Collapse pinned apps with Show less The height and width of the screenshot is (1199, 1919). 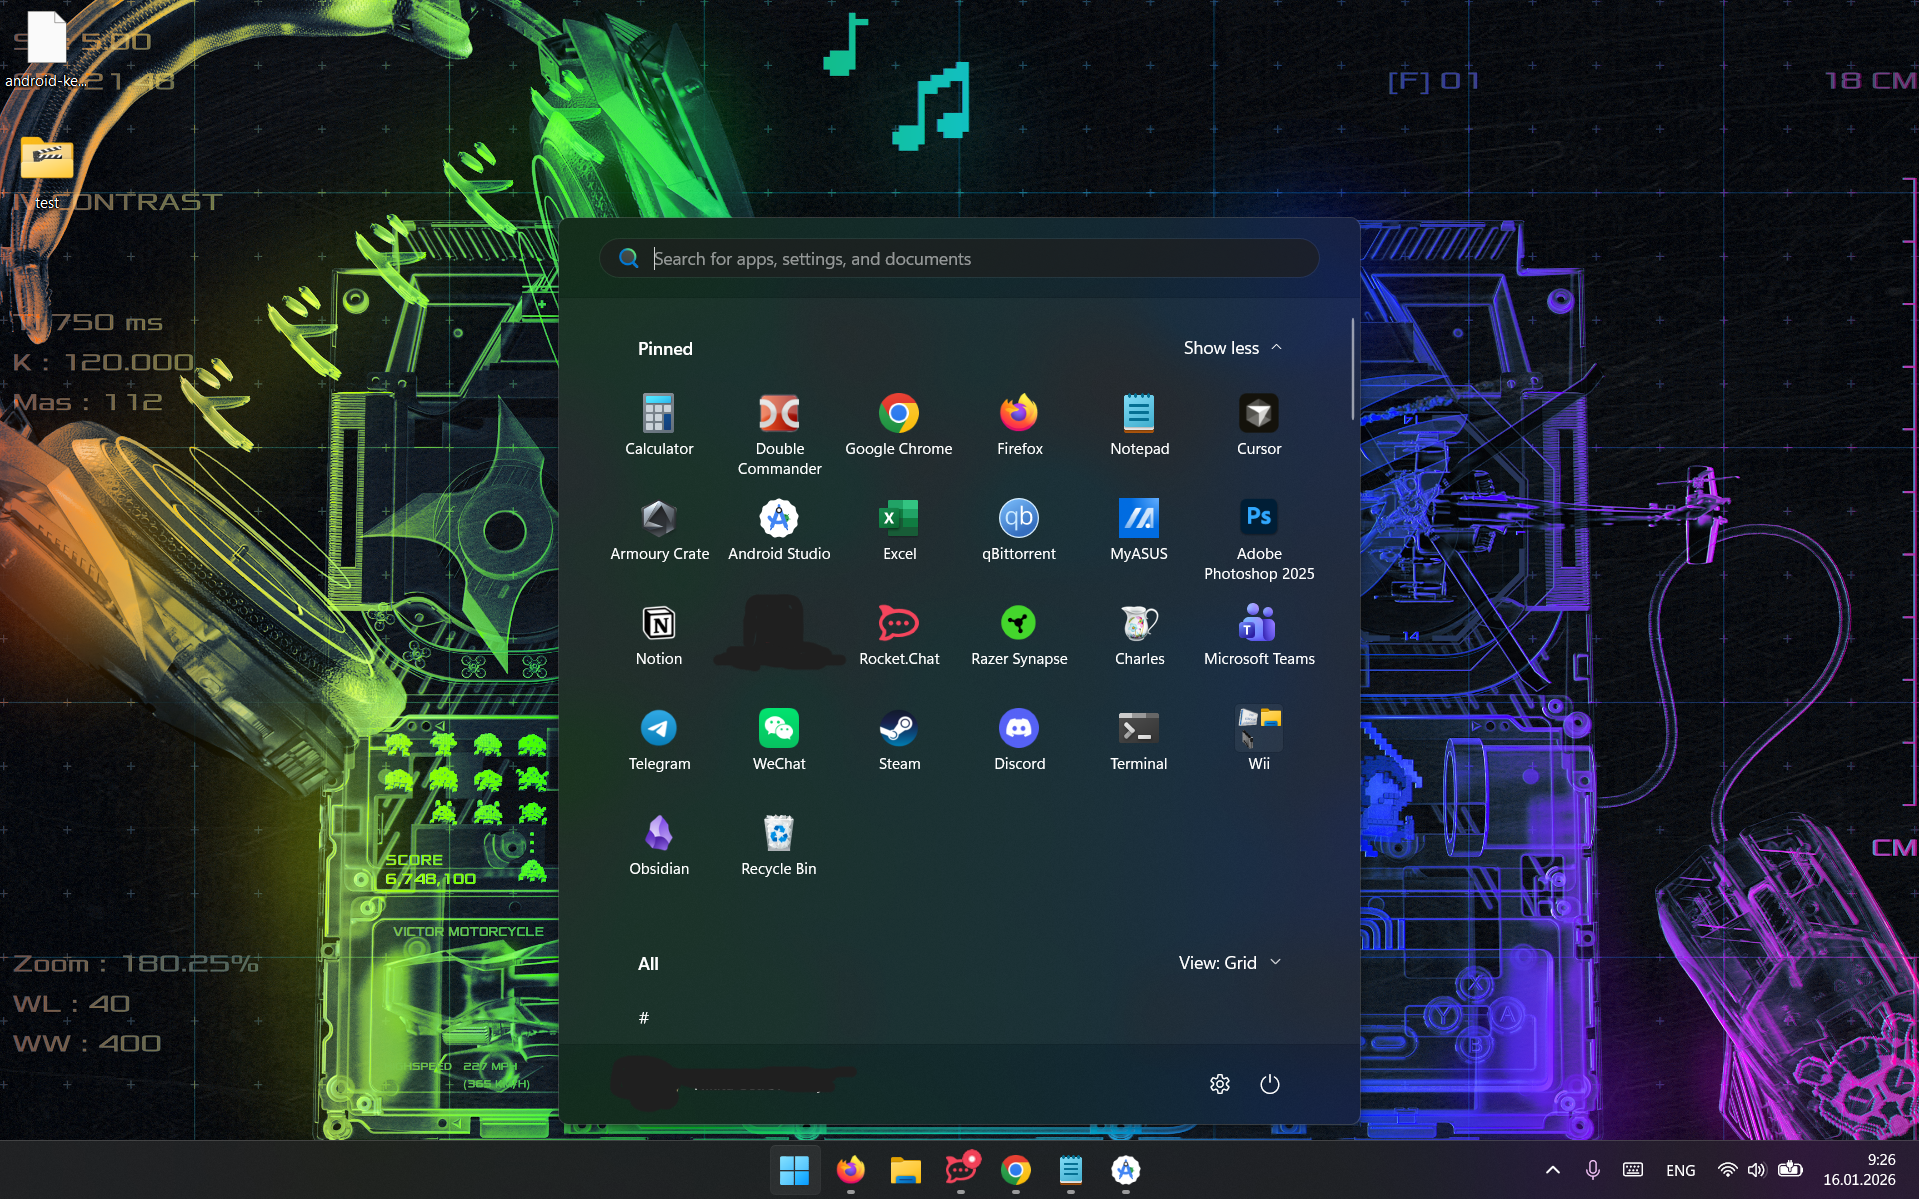[x=1232, y=348]
